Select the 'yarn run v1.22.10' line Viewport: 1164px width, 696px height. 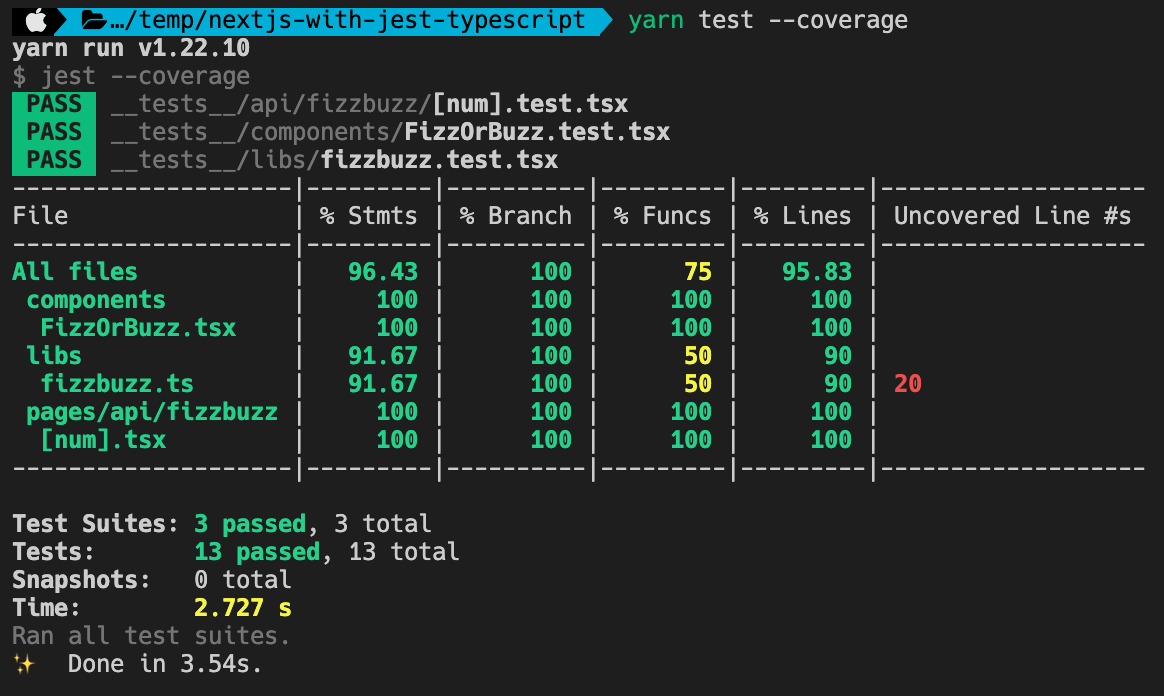[x=131, y=48]
